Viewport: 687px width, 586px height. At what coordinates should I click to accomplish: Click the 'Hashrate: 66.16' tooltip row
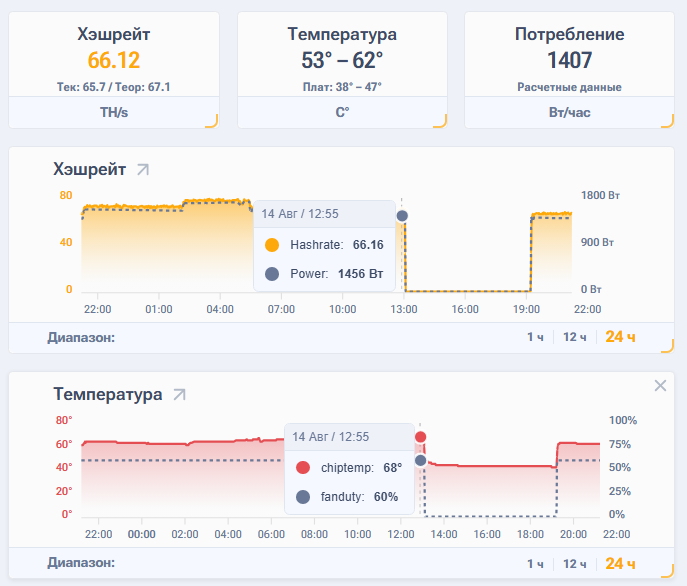tap(324, 245)
